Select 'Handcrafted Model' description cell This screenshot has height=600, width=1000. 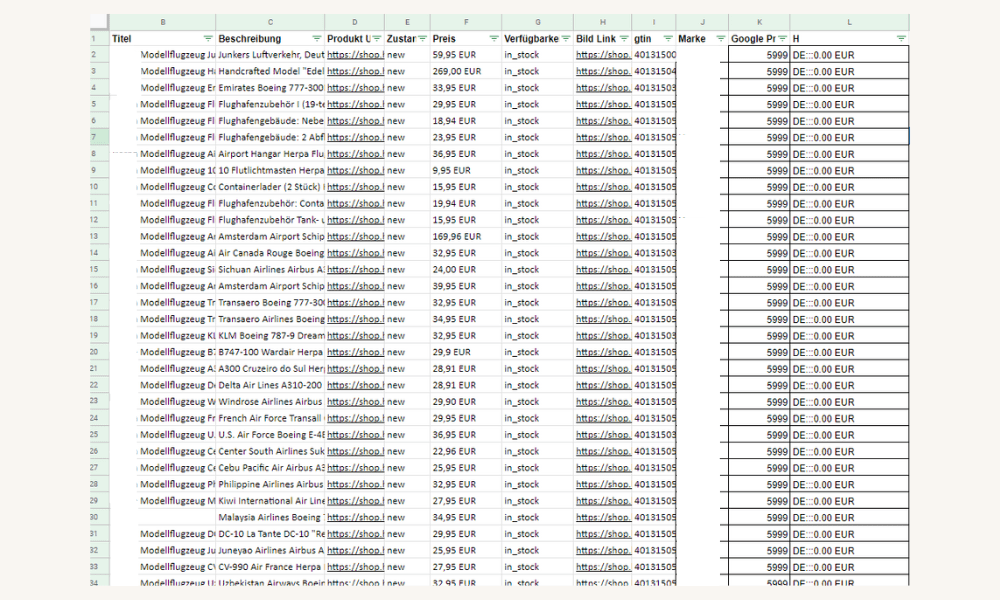(x=270, y=71)
